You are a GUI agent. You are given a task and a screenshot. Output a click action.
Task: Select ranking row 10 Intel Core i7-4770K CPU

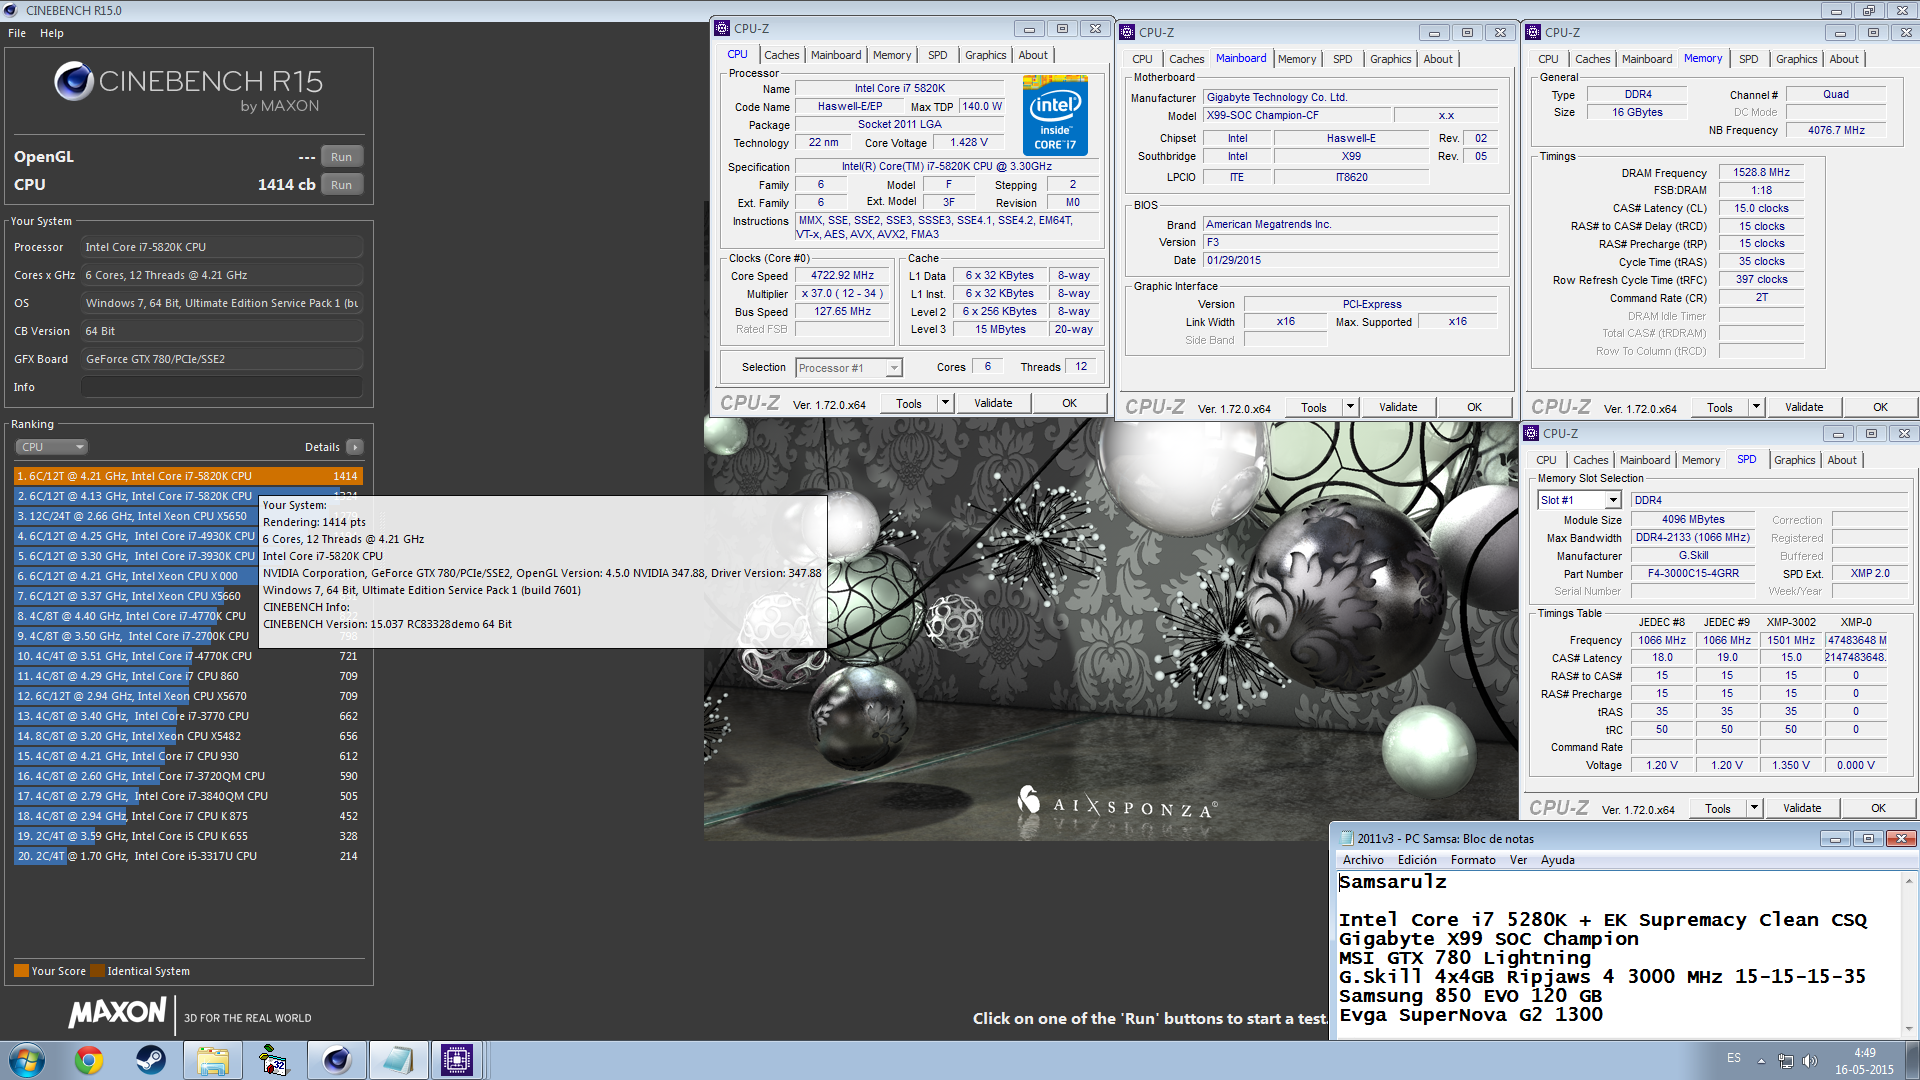(188, 656)
